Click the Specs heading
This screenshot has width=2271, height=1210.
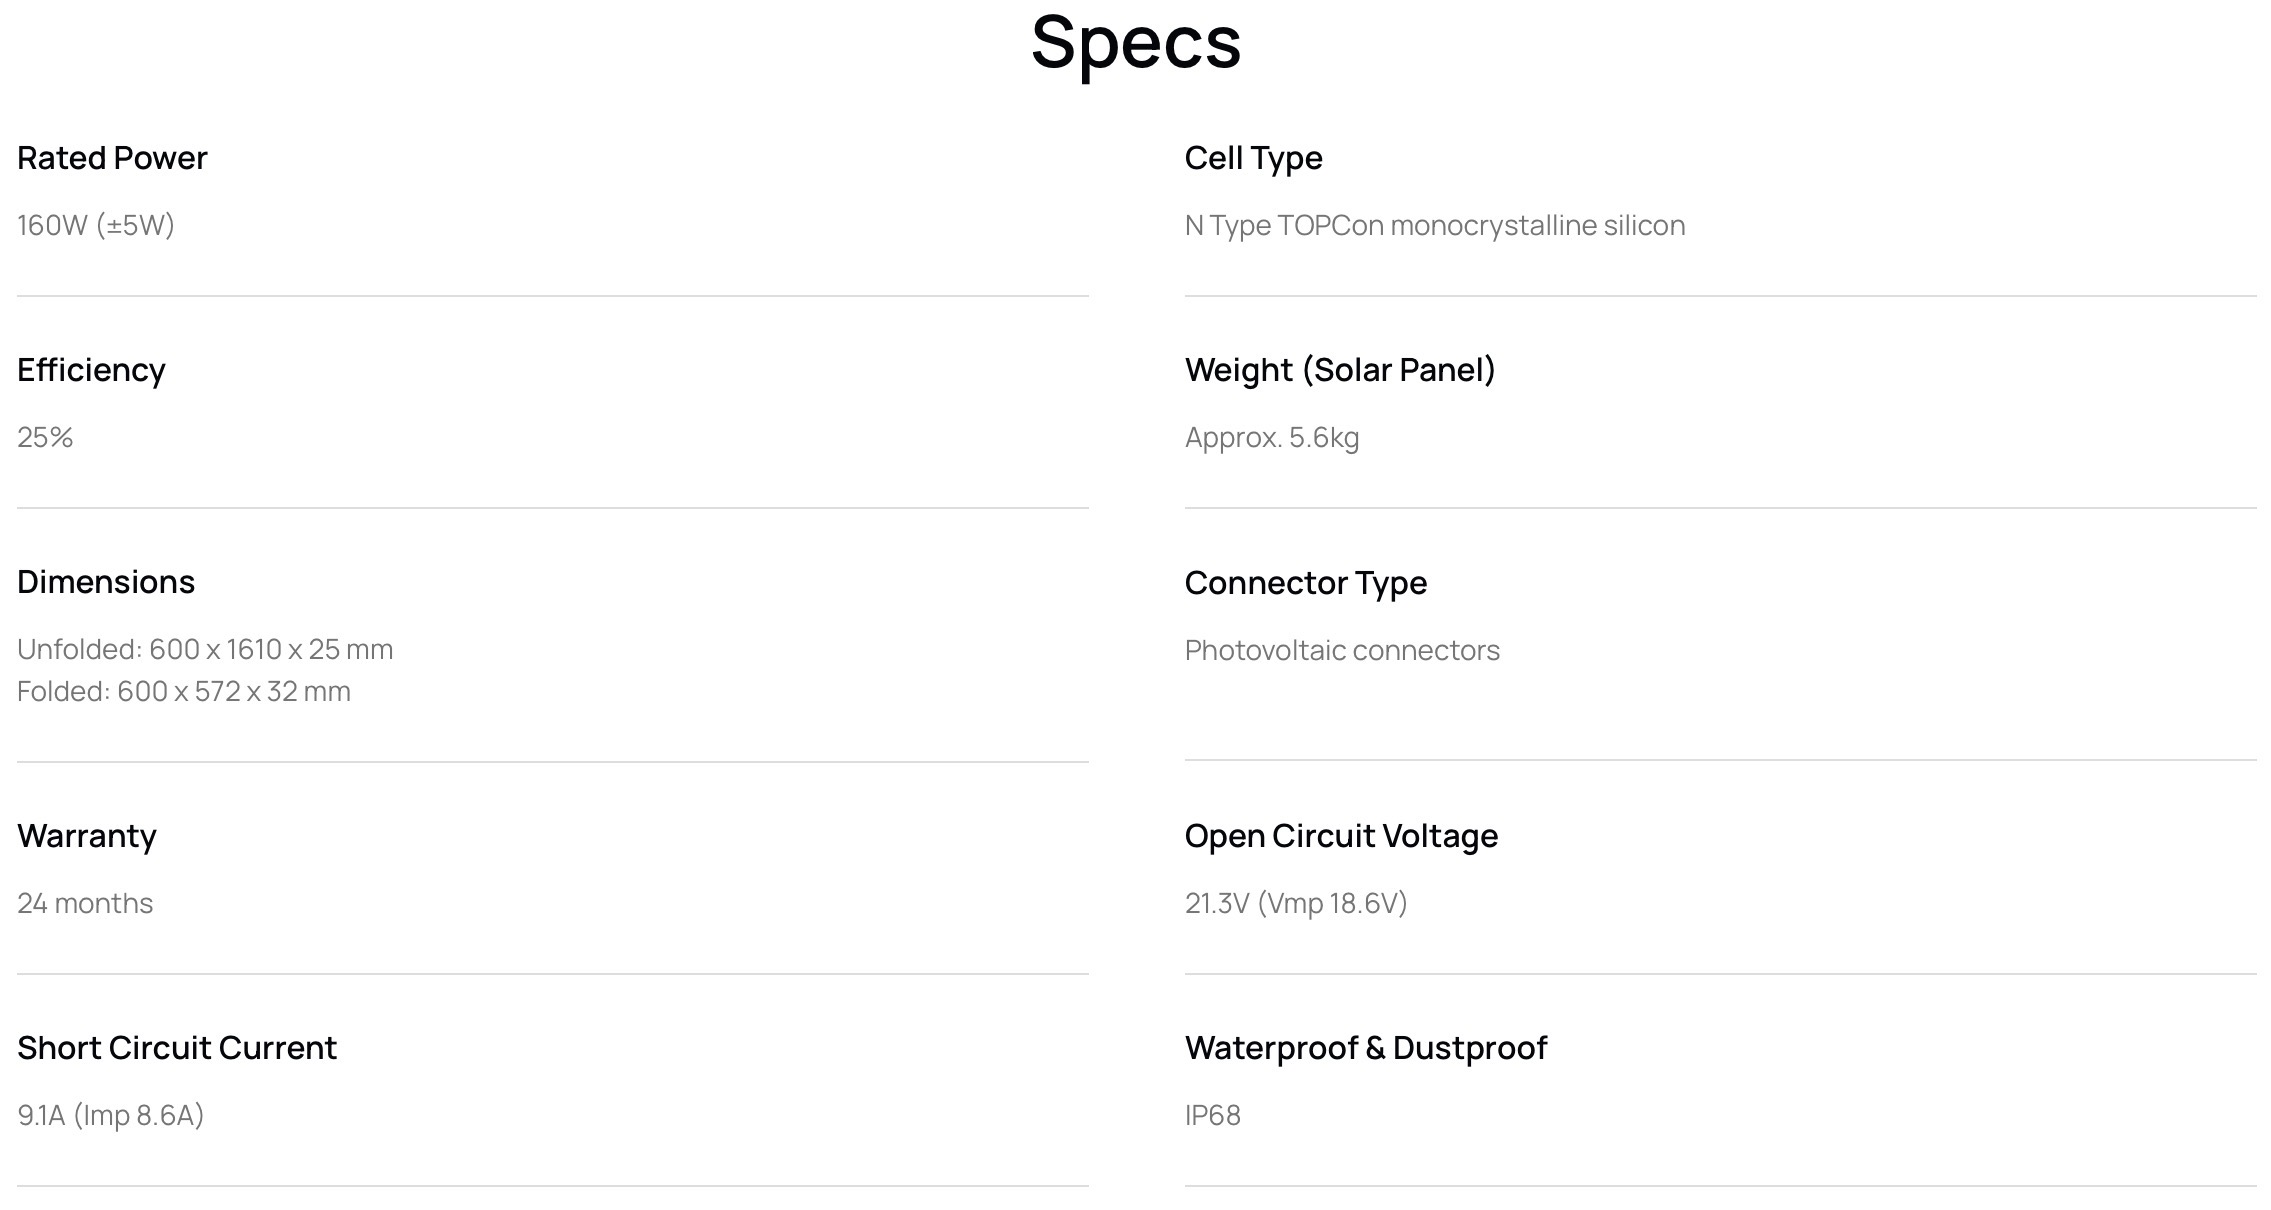[x=1135, y=42]
